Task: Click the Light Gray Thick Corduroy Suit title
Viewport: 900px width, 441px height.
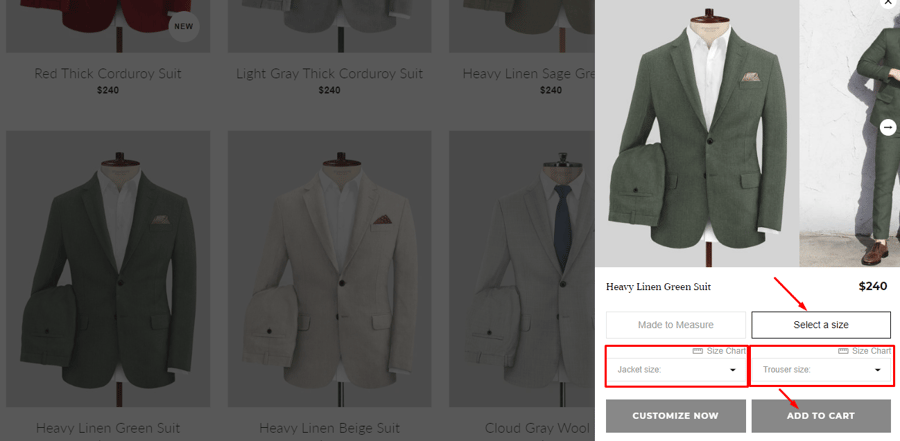Action: point(329,74)
